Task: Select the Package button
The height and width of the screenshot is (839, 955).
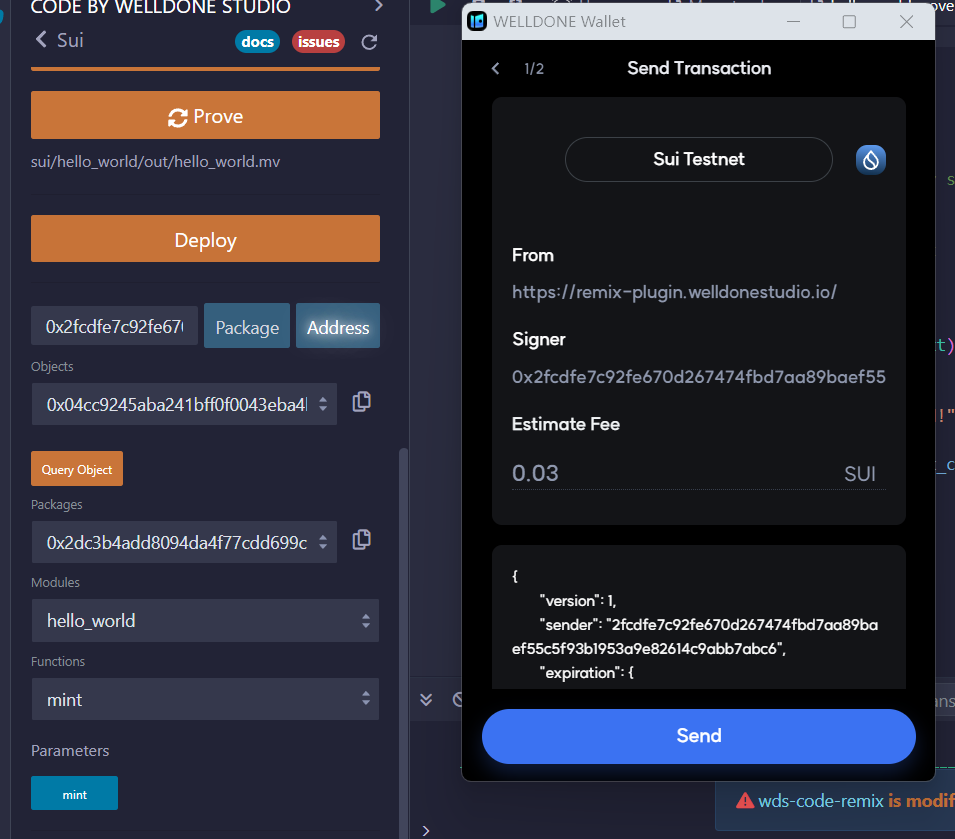Action: tap(247, 326)
